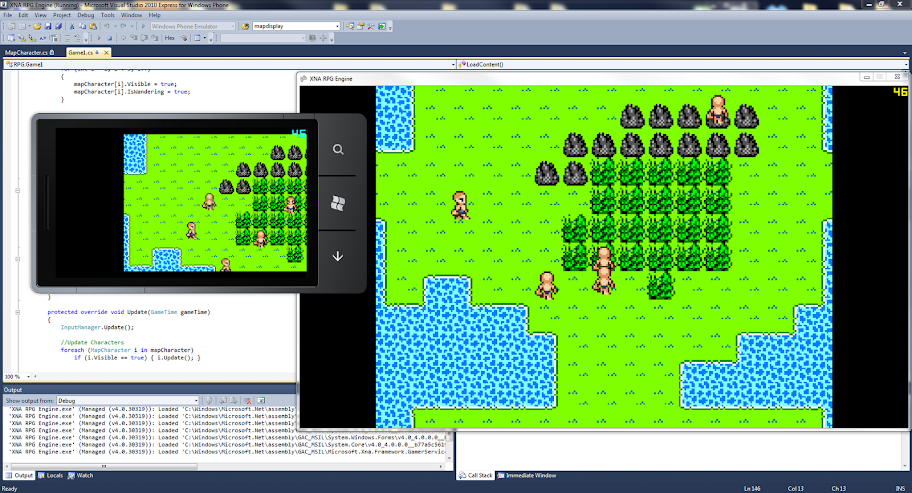Open the Edit menu
The image size is (912, 493).
pyautogui.click(x=23, y=15)
